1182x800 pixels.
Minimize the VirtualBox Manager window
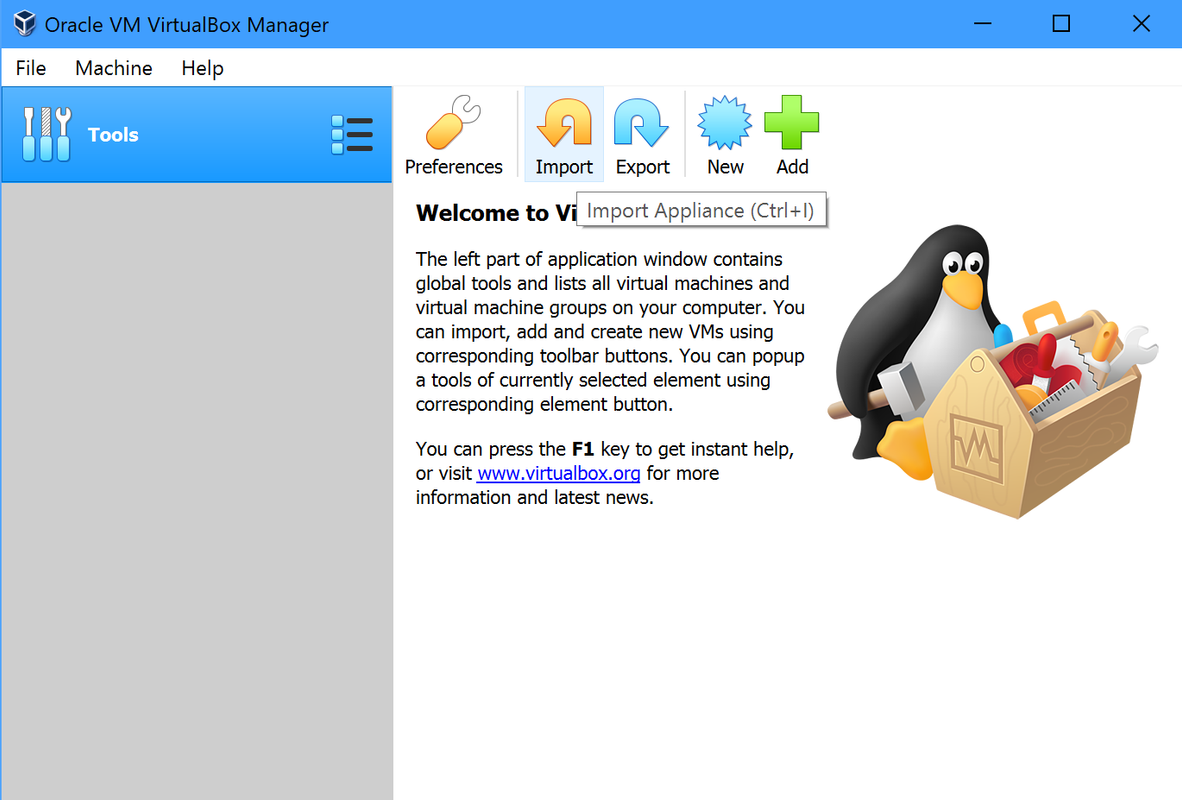[x=982, y=23]
